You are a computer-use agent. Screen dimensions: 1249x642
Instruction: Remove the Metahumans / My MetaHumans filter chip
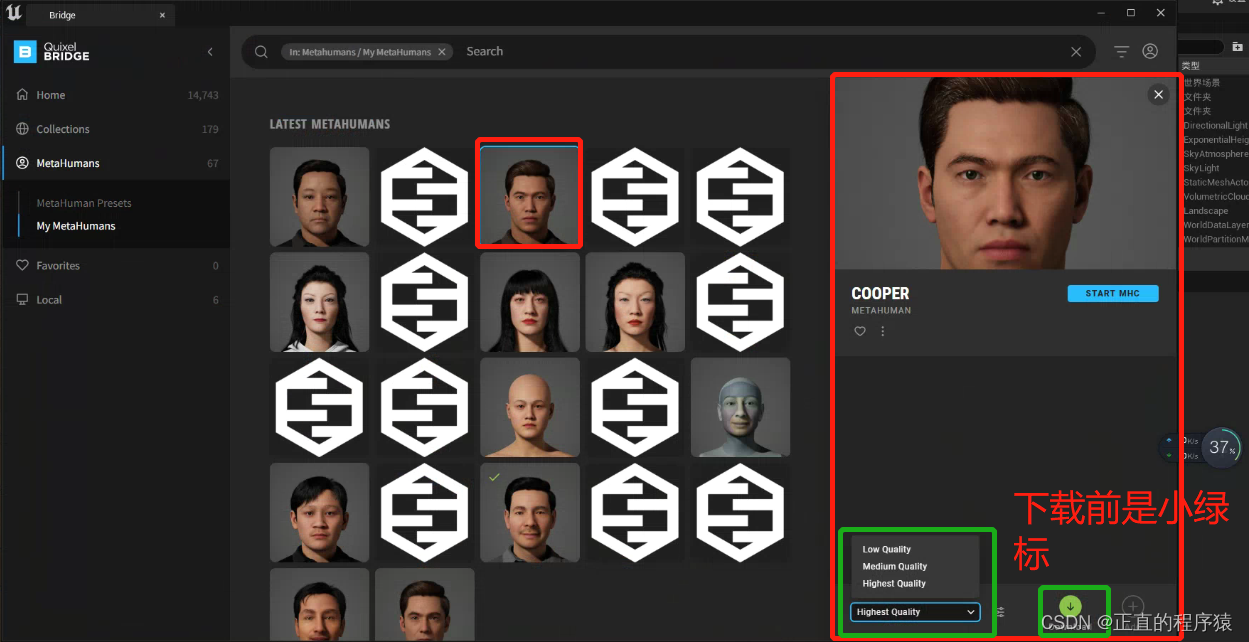point(444,52)
